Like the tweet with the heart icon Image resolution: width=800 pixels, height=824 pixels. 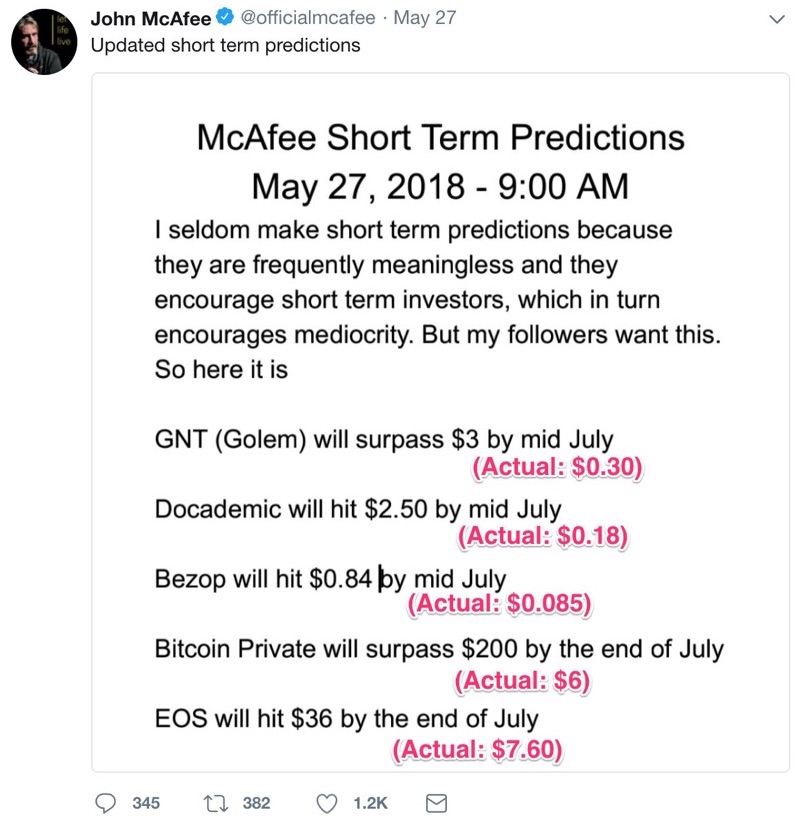(x=326, y=804)
